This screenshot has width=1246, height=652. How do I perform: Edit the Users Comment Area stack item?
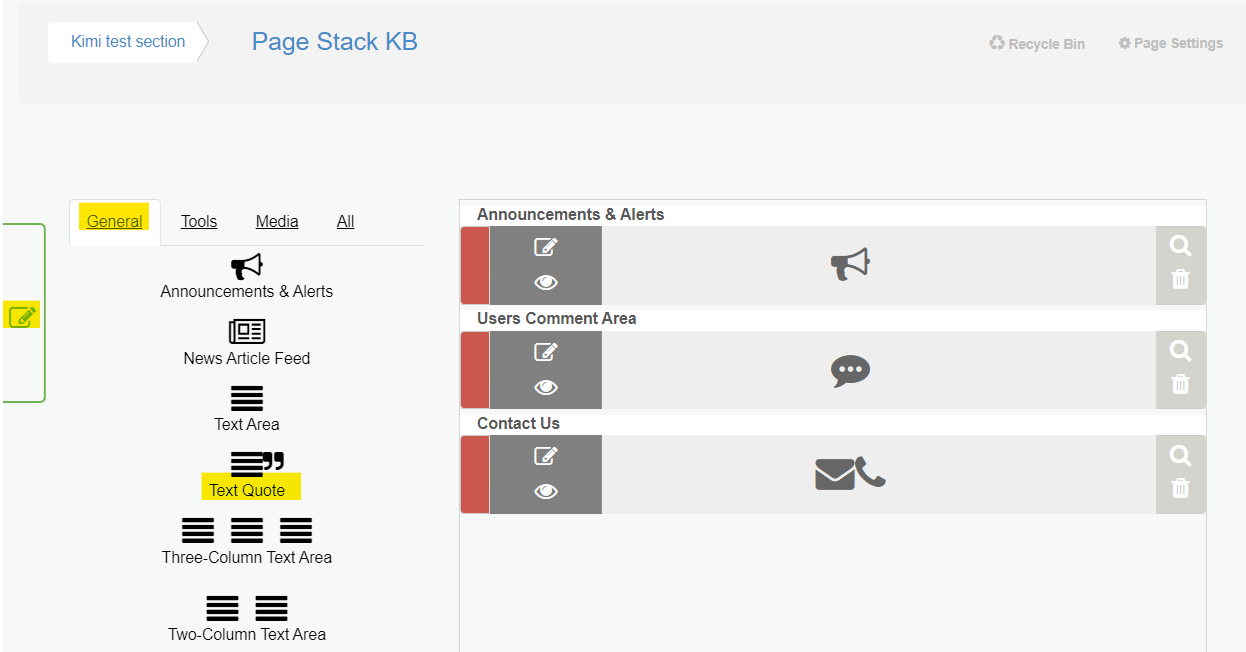pos(546,352)
